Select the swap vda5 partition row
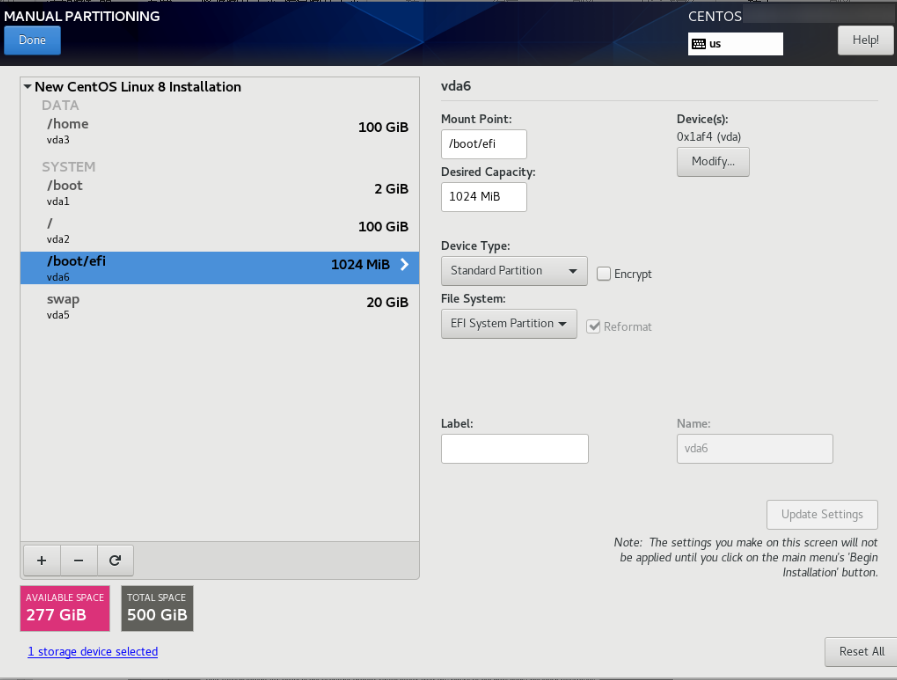This screenshot has height=680, width=897. 220,306
